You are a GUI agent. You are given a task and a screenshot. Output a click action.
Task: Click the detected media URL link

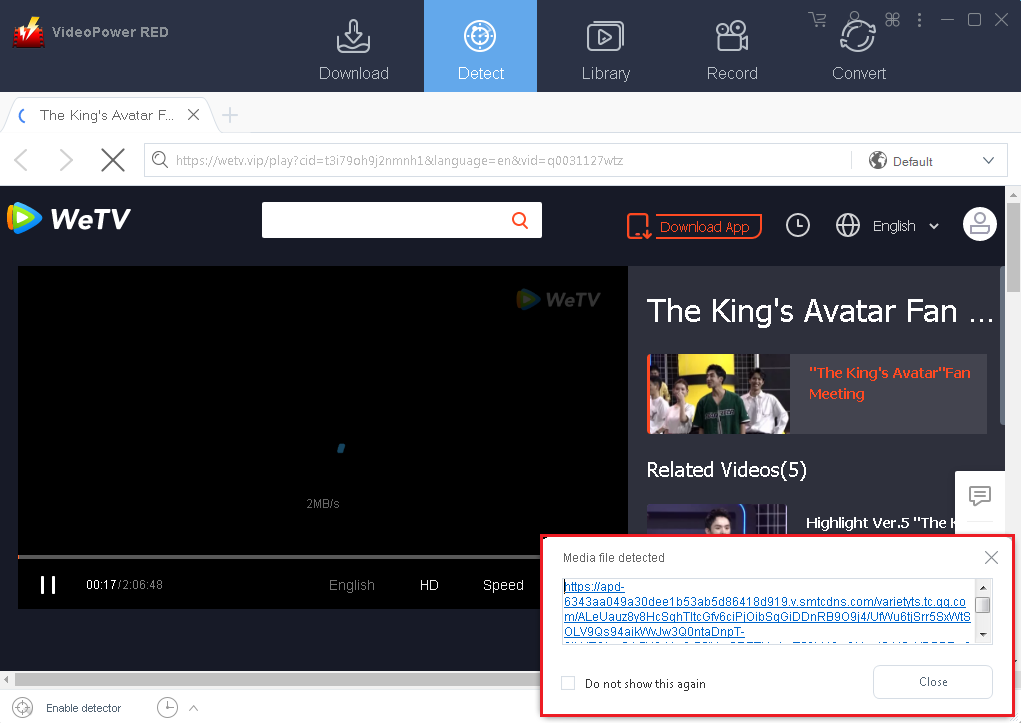pyautogui.click(x=767, y=610)
